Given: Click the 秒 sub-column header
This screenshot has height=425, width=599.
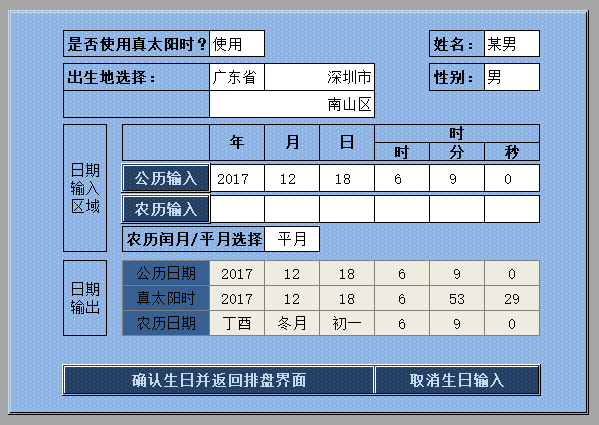Looking at the screenshot, I should pos(512,152).
